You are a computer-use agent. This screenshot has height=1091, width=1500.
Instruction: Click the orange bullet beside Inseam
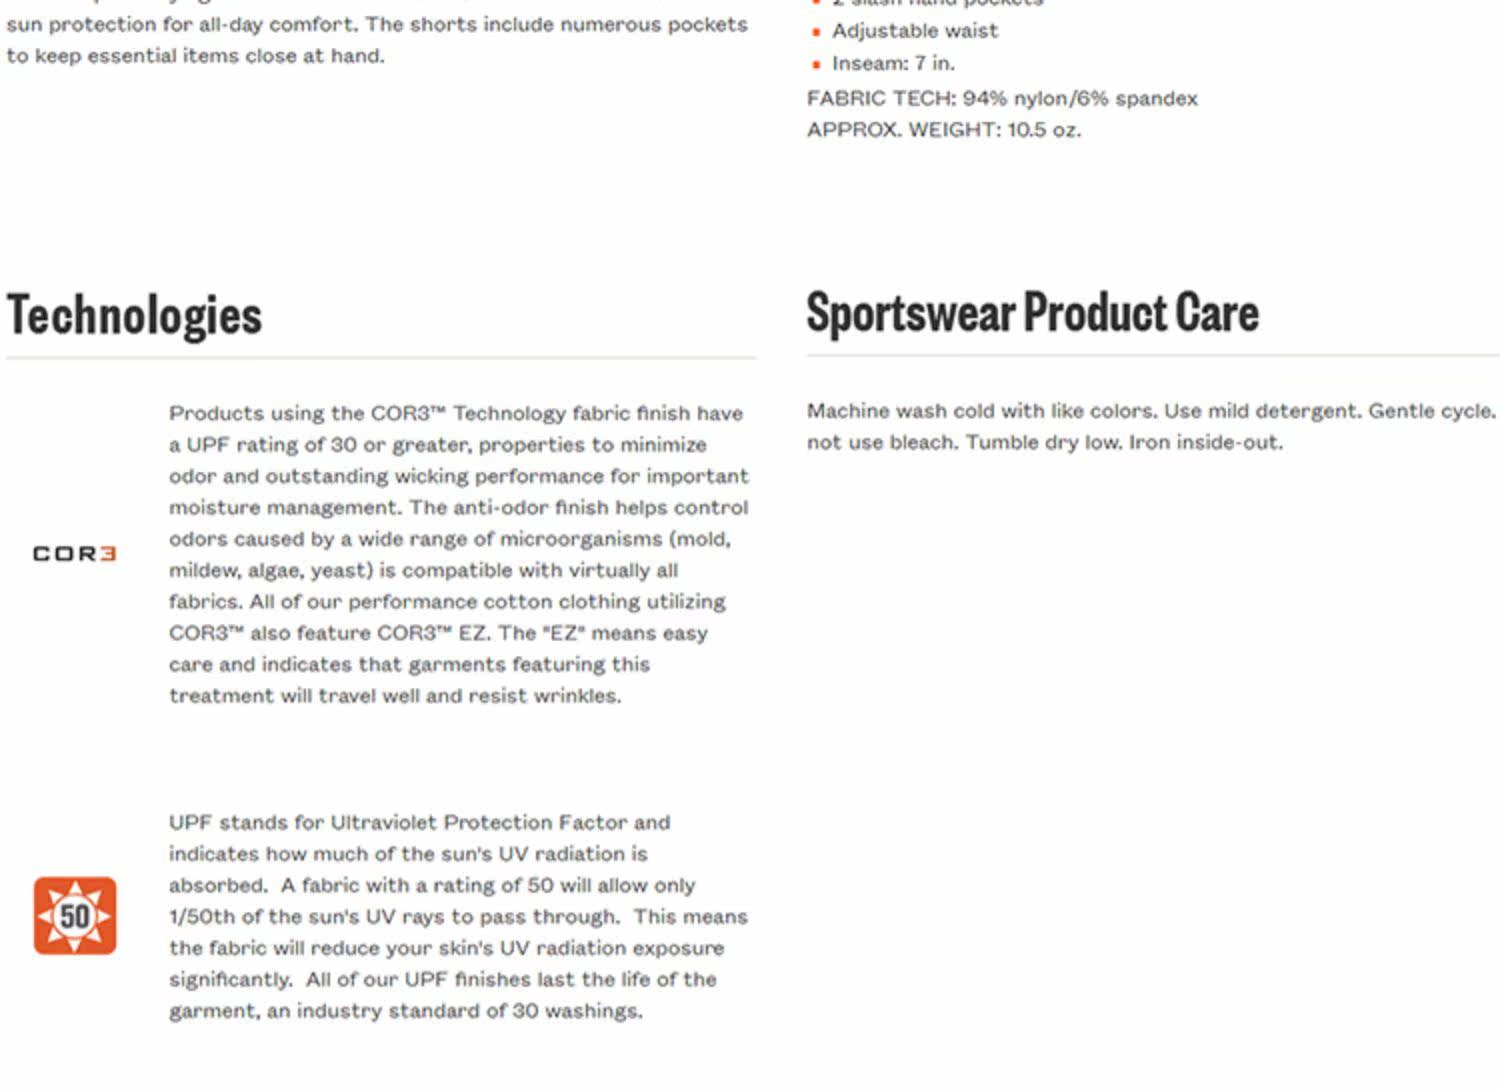pyautogui.click(x=817, y=64)
